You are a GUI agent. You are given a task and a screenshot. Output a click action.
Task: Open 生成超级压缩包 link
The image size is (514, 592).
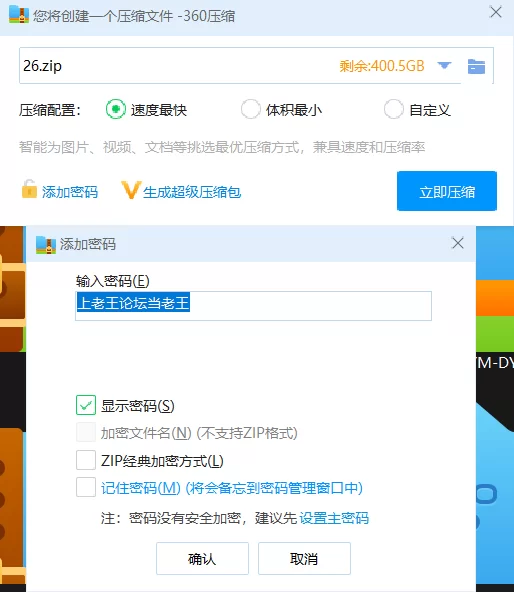pos(192,192)
